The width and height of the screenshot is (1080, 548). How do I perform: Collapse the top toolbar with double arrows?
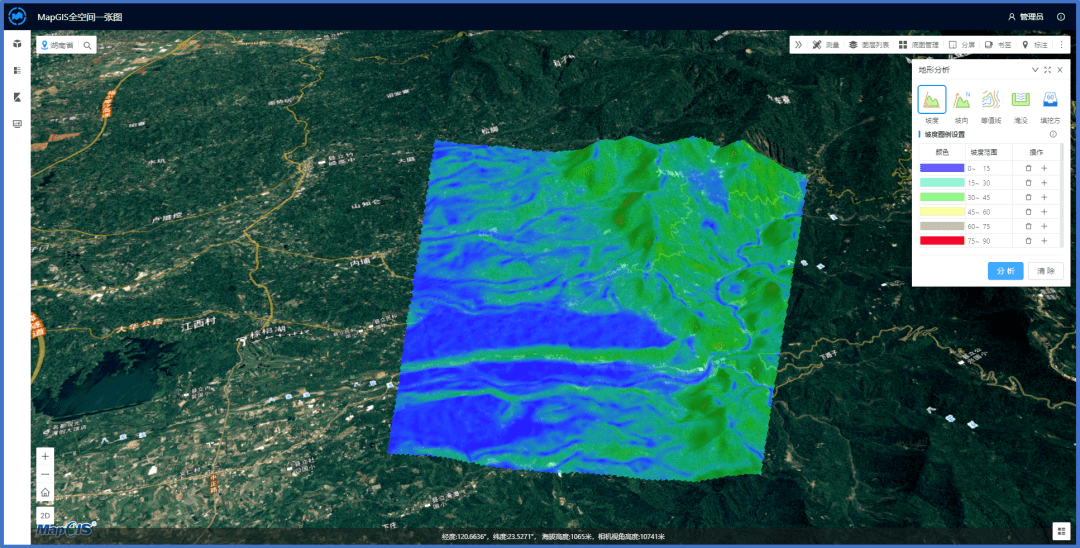[x=798, y=45]
